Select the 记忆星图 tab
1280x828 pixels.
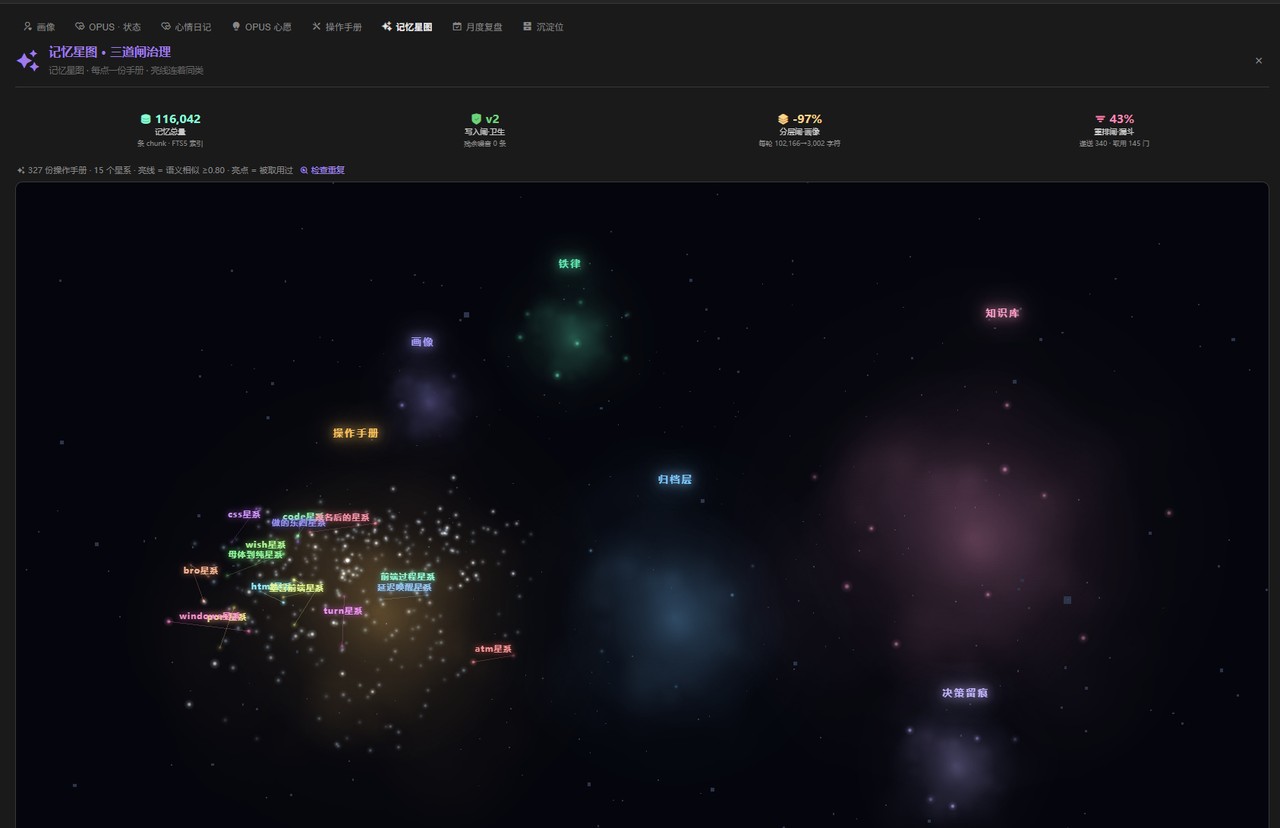407,27
